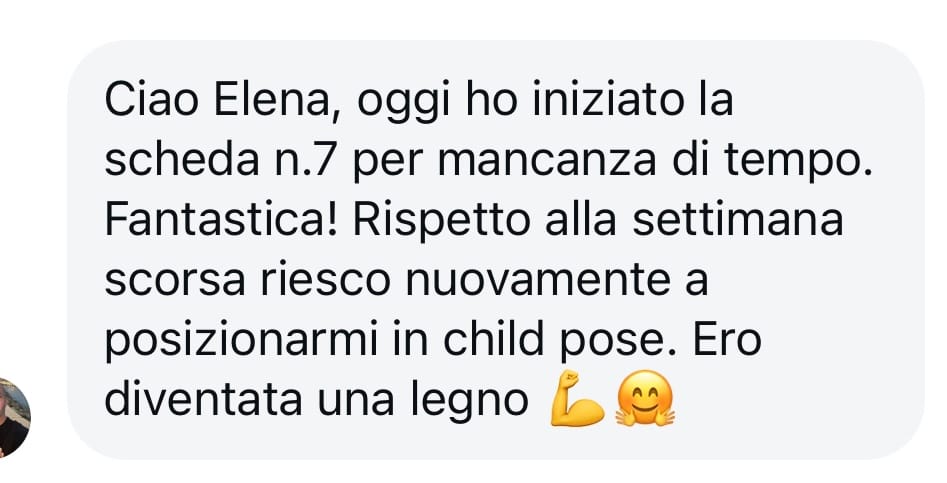This screenshot has width=947, height=483.
Task: Click the word Ciao at message start
Action: point(152,101)
